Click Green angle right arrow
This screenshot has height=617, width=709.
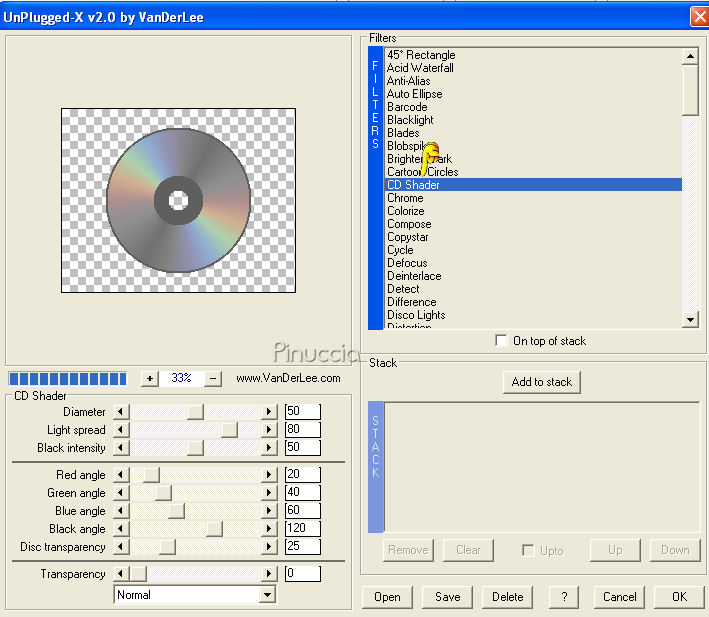[x=269, y=493]
